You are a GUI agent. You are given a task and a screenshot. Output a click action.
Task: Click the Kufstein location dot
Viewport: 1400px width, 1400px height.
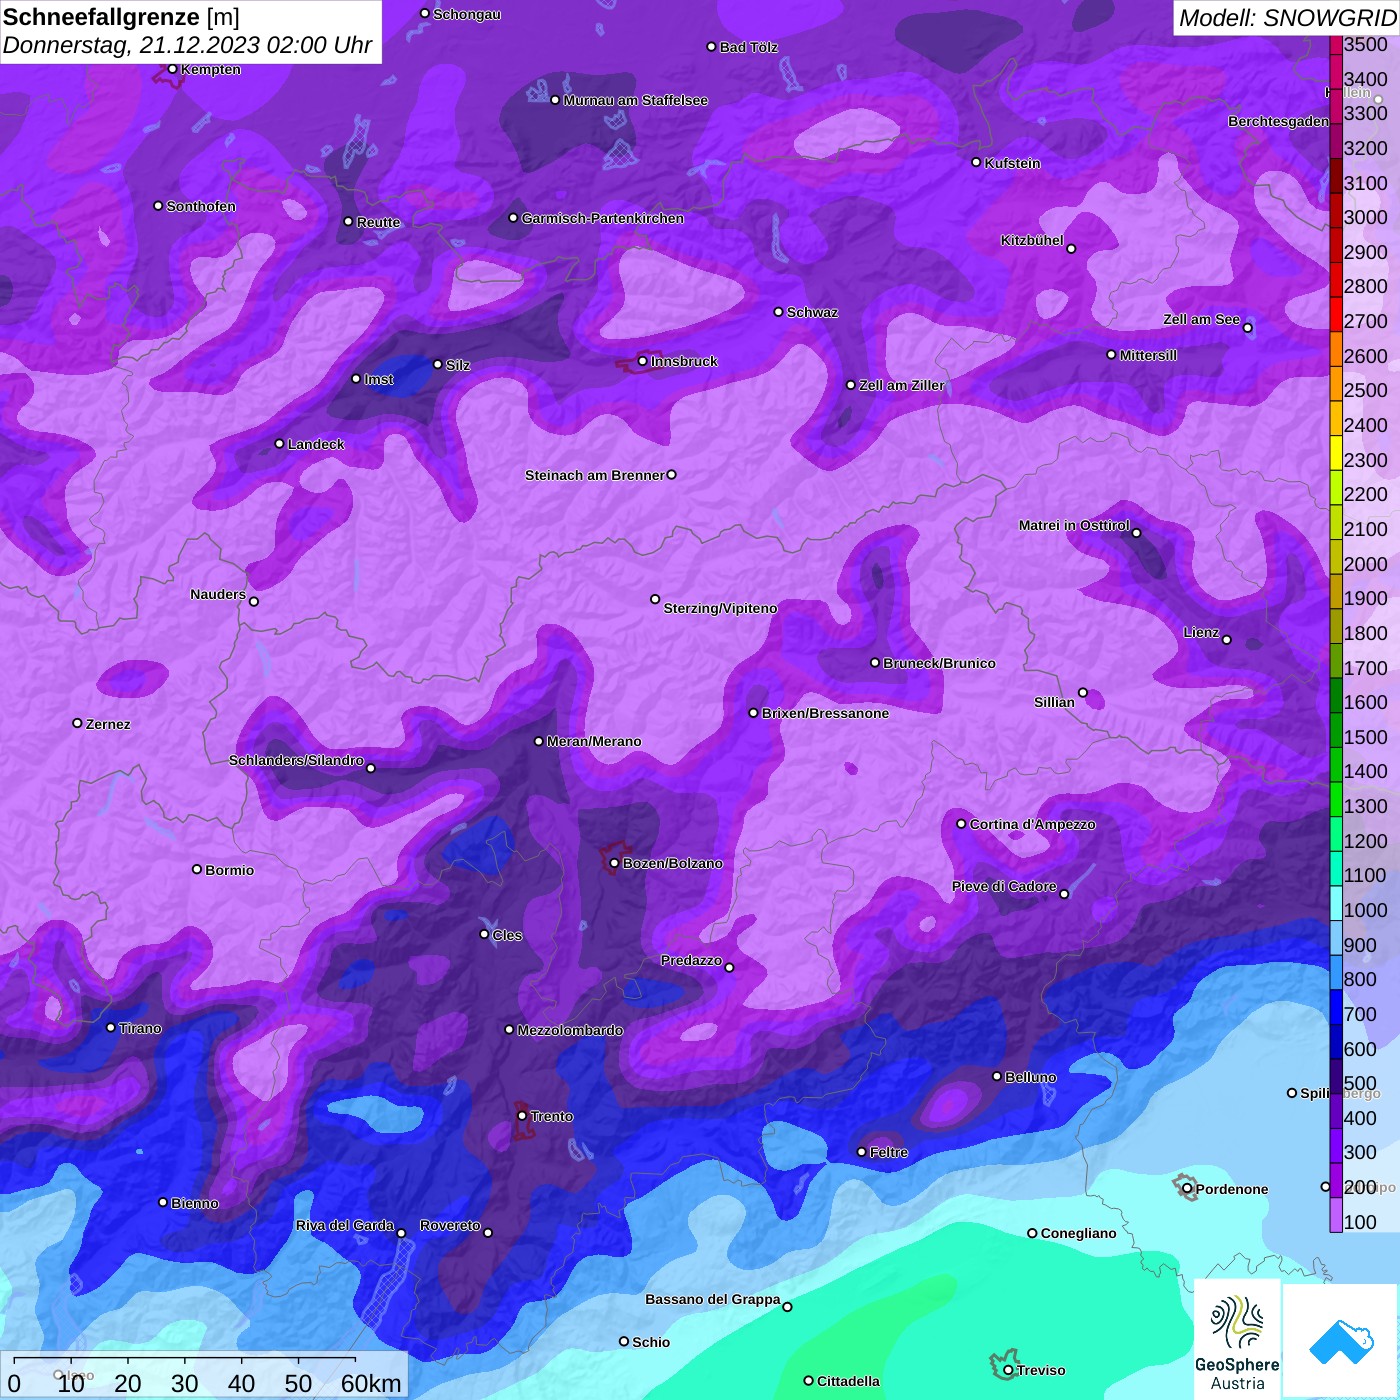[x=977, y=162]
